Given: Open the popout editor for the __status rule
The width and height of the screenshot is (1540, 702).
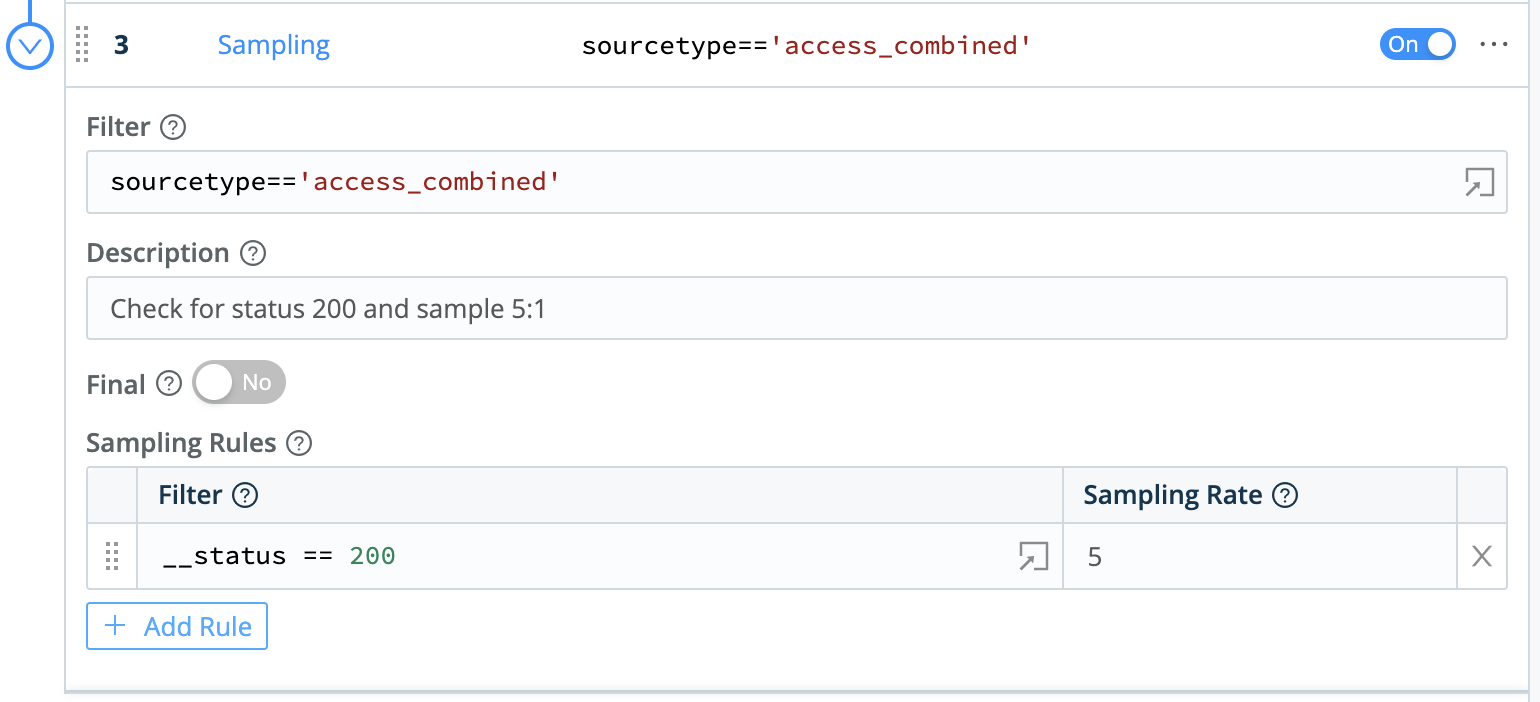Looking at the screenshot, I should pyautogui.click(x=1036, y=555).
